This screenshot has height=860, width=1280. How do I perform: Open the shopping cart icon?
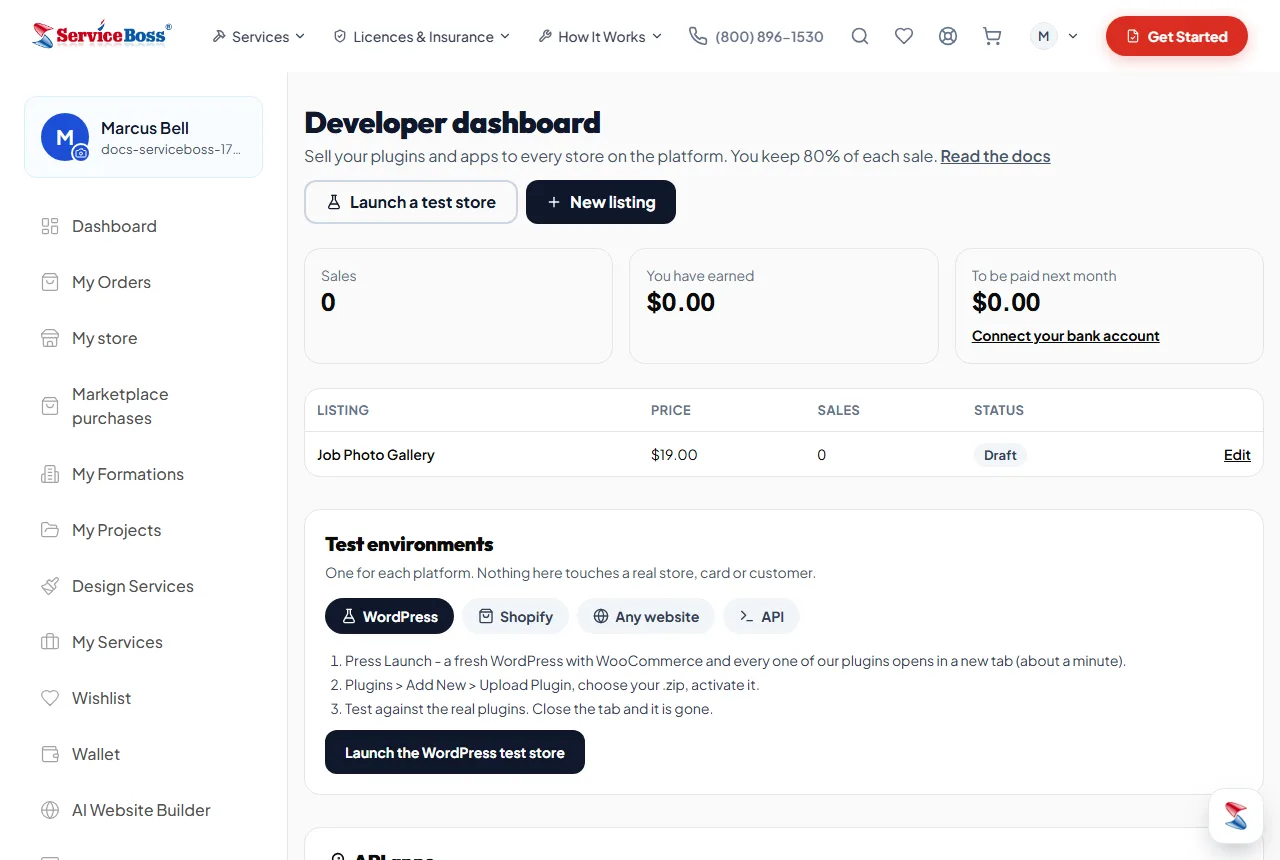tap(992, 36)
